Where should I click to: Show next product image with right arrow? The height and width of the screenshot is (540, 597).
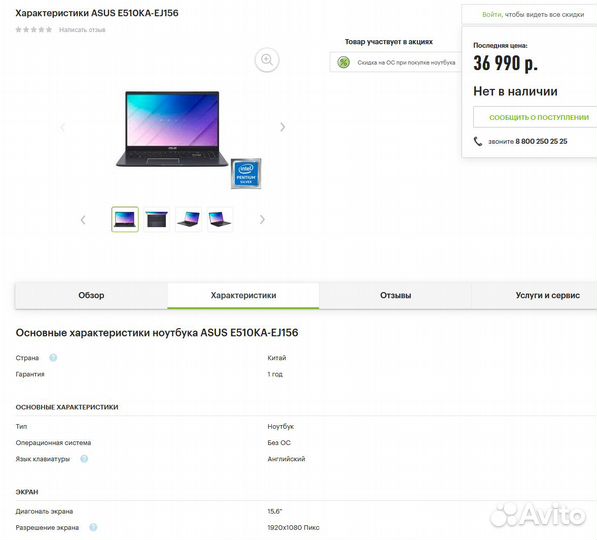[283, 127]
